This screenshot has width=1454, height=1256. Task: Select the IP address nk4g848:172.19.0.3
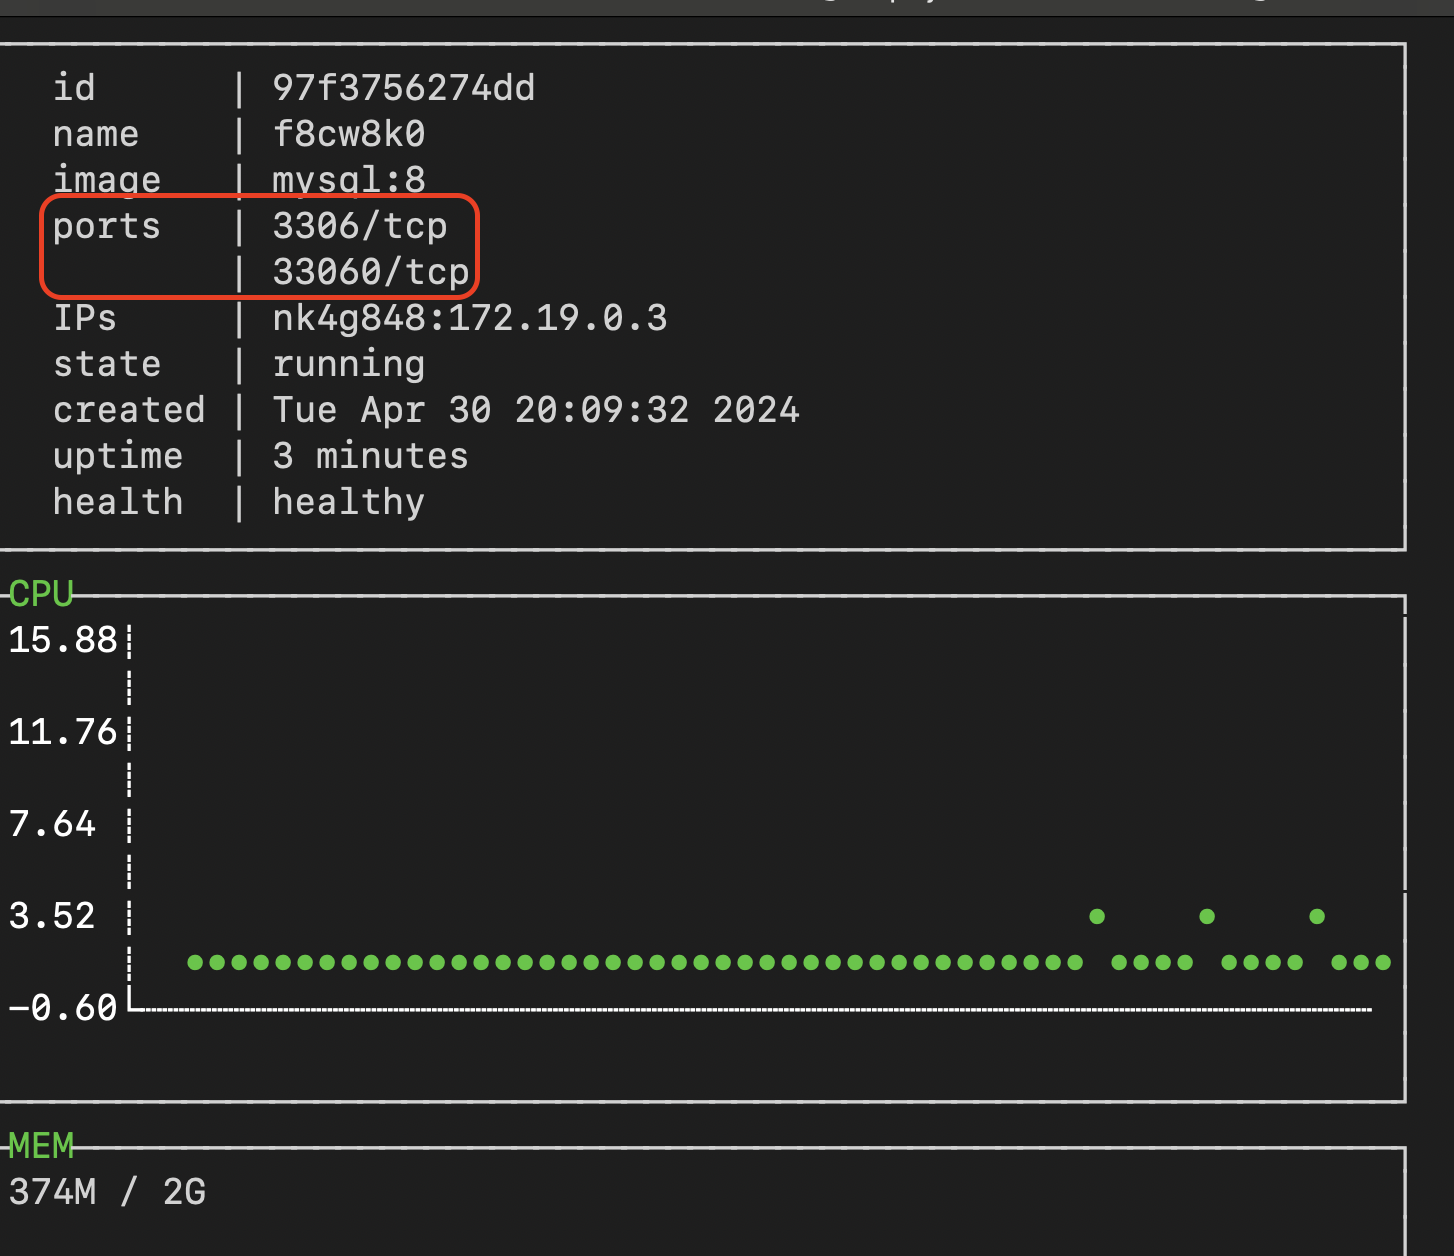click(x=469, y=318)
